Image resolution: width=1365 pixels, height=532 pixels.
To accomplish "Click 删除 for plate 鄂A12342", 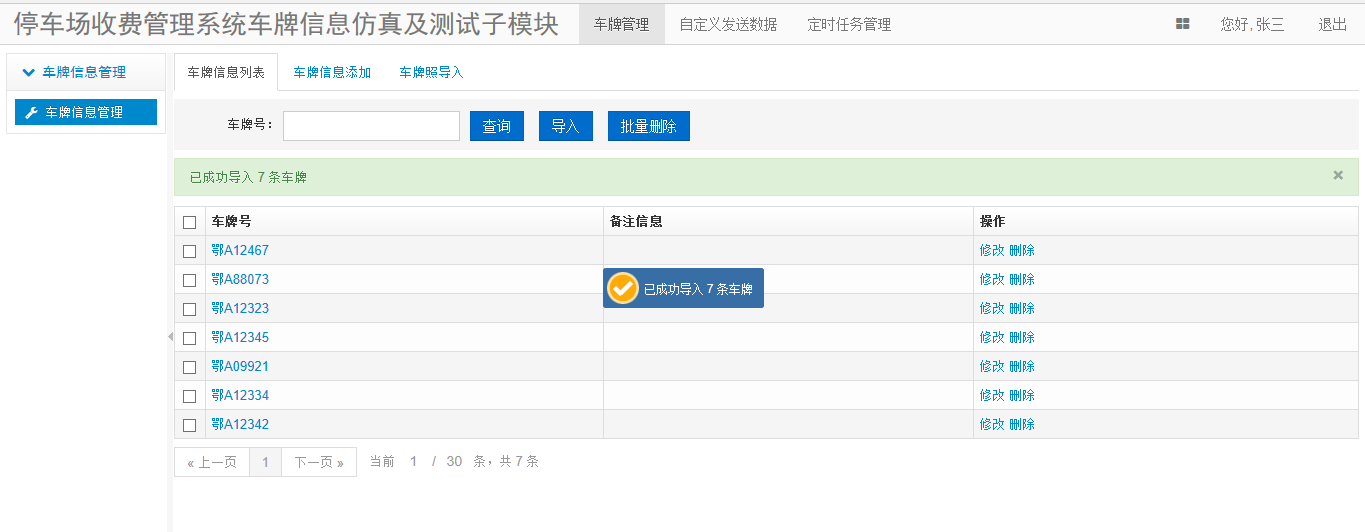I will [x=1022, y=424].
